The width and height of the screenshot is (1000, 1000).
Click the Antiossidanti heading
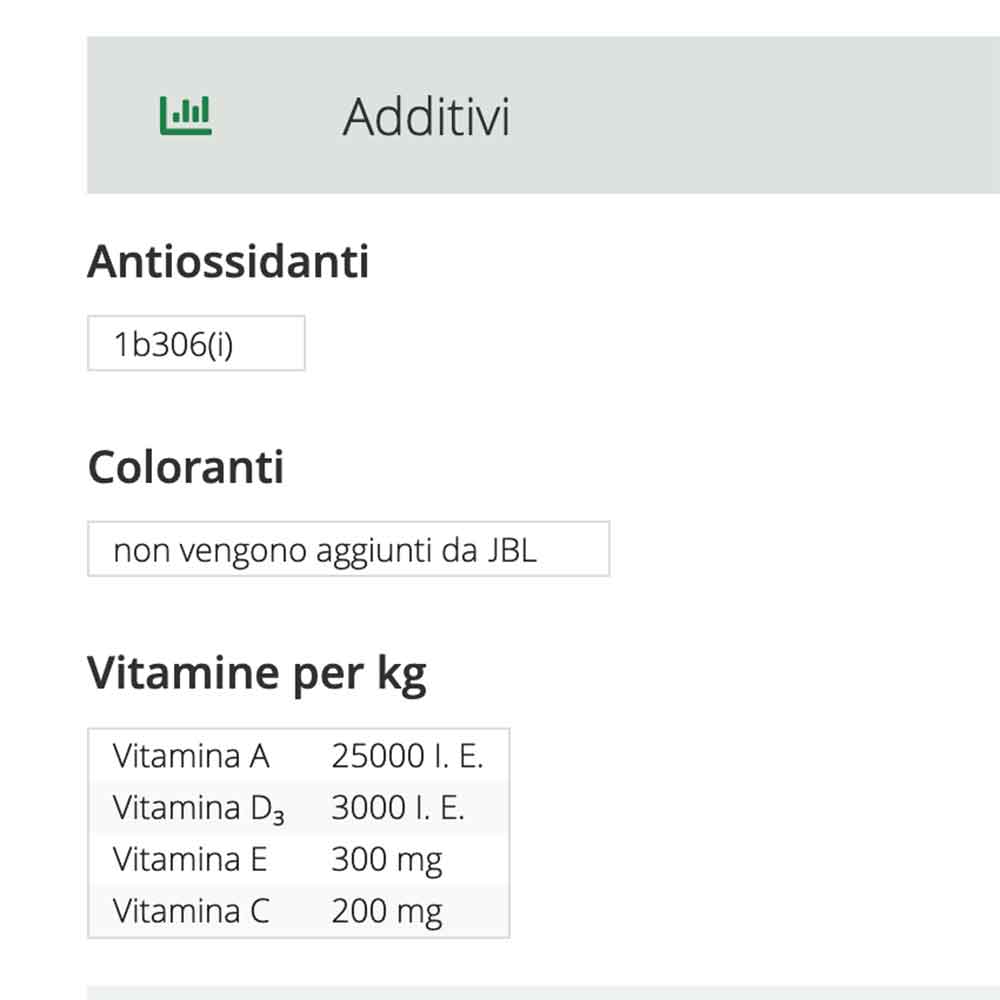pyautogui.click(x=229, y=262)
